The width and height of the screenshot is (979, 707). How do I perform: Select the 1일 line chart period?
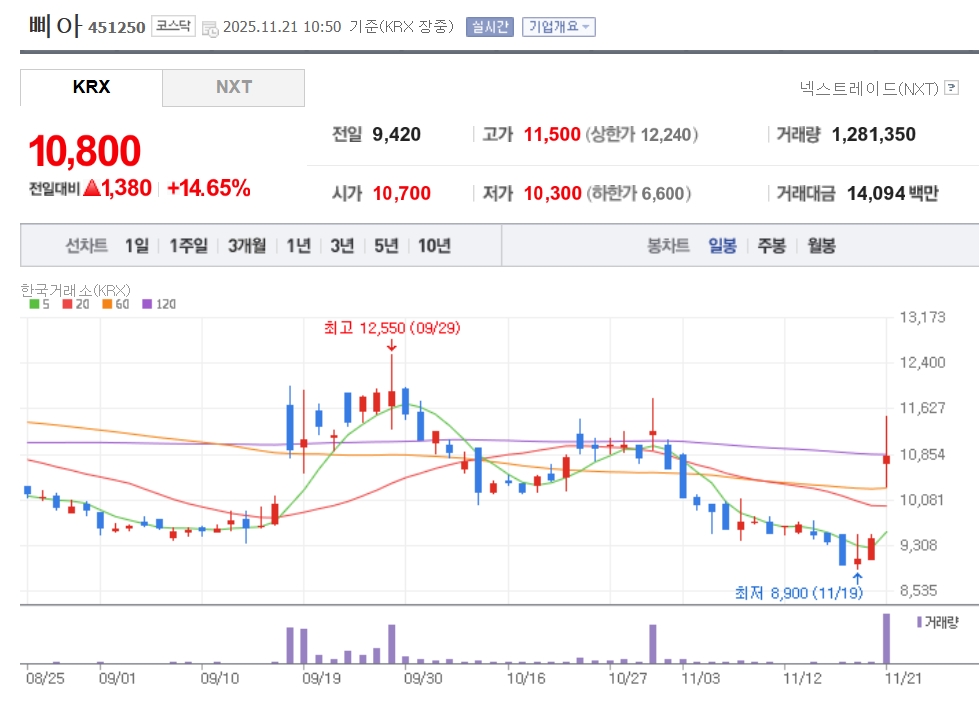(x=137, y=245)
